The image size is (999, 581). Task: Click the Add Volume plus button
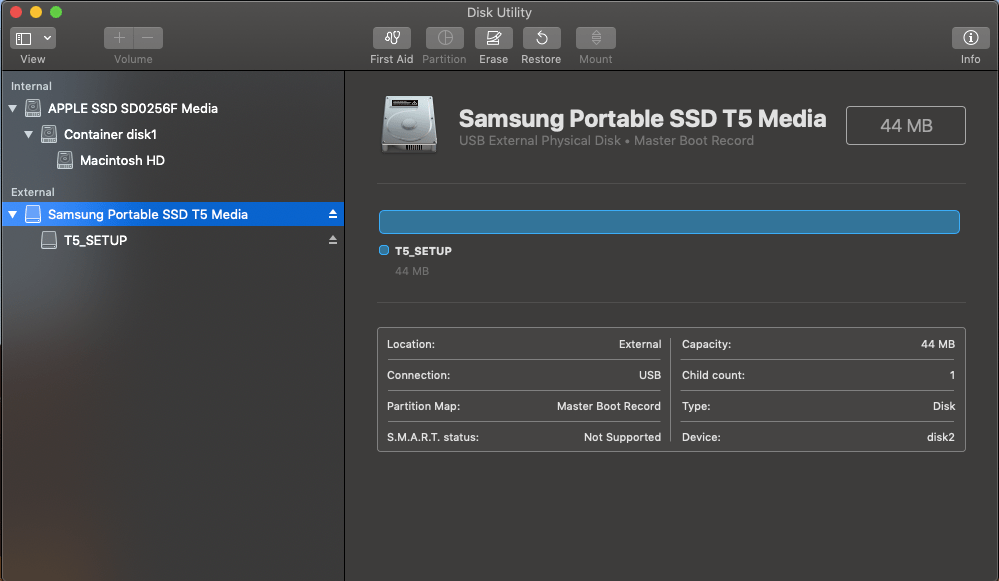pyautogui.click(x=120, y=37)
